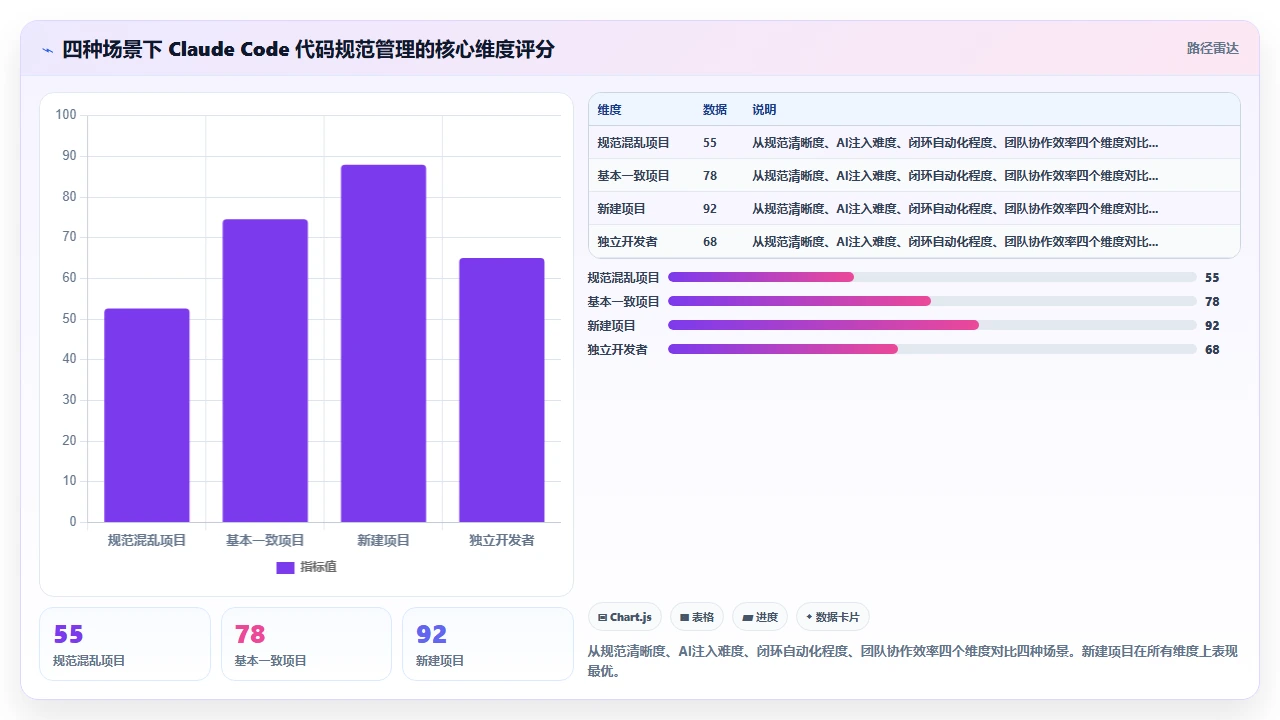Viewport: 1280px width, 720px height.
Task: Click table value 92
Action: 710,209
